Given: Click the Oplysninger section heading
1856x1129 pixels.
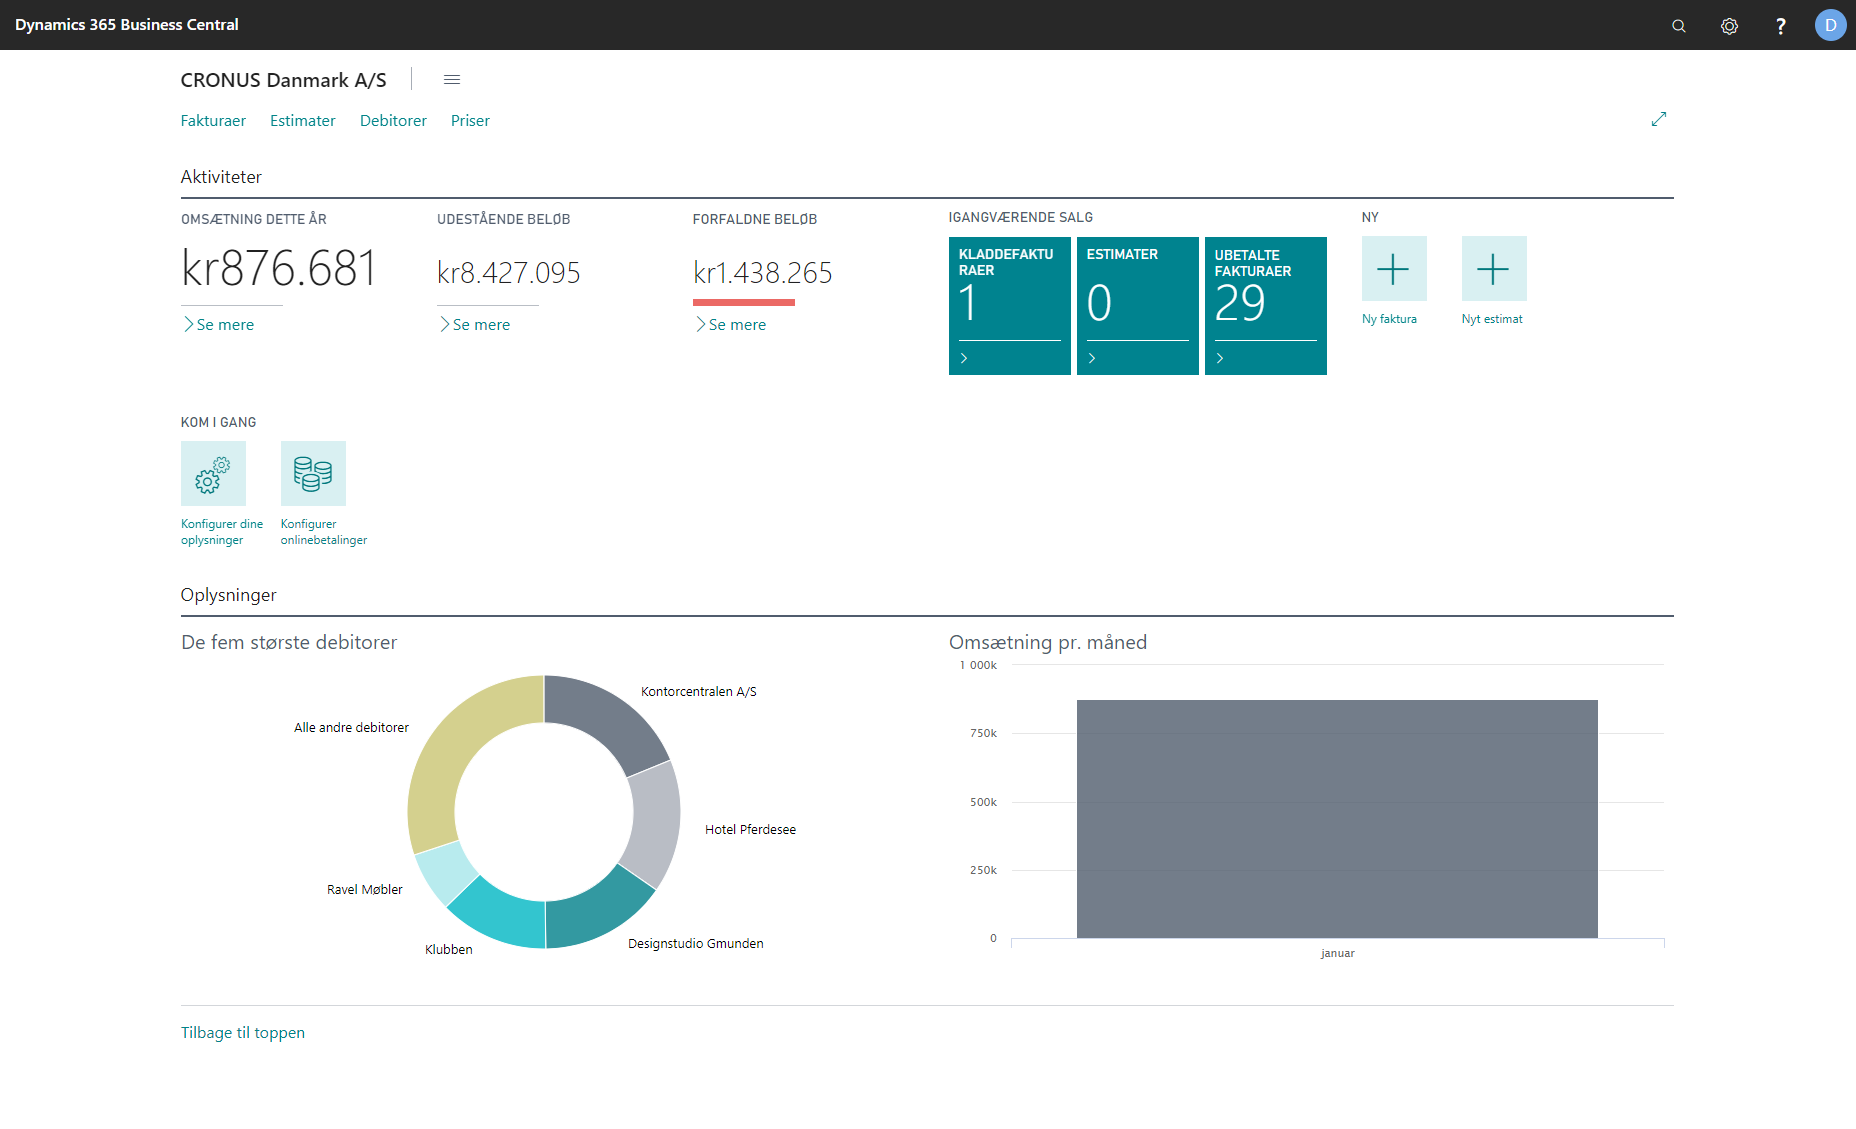Looking at the screenshot, I should [229, 595].
